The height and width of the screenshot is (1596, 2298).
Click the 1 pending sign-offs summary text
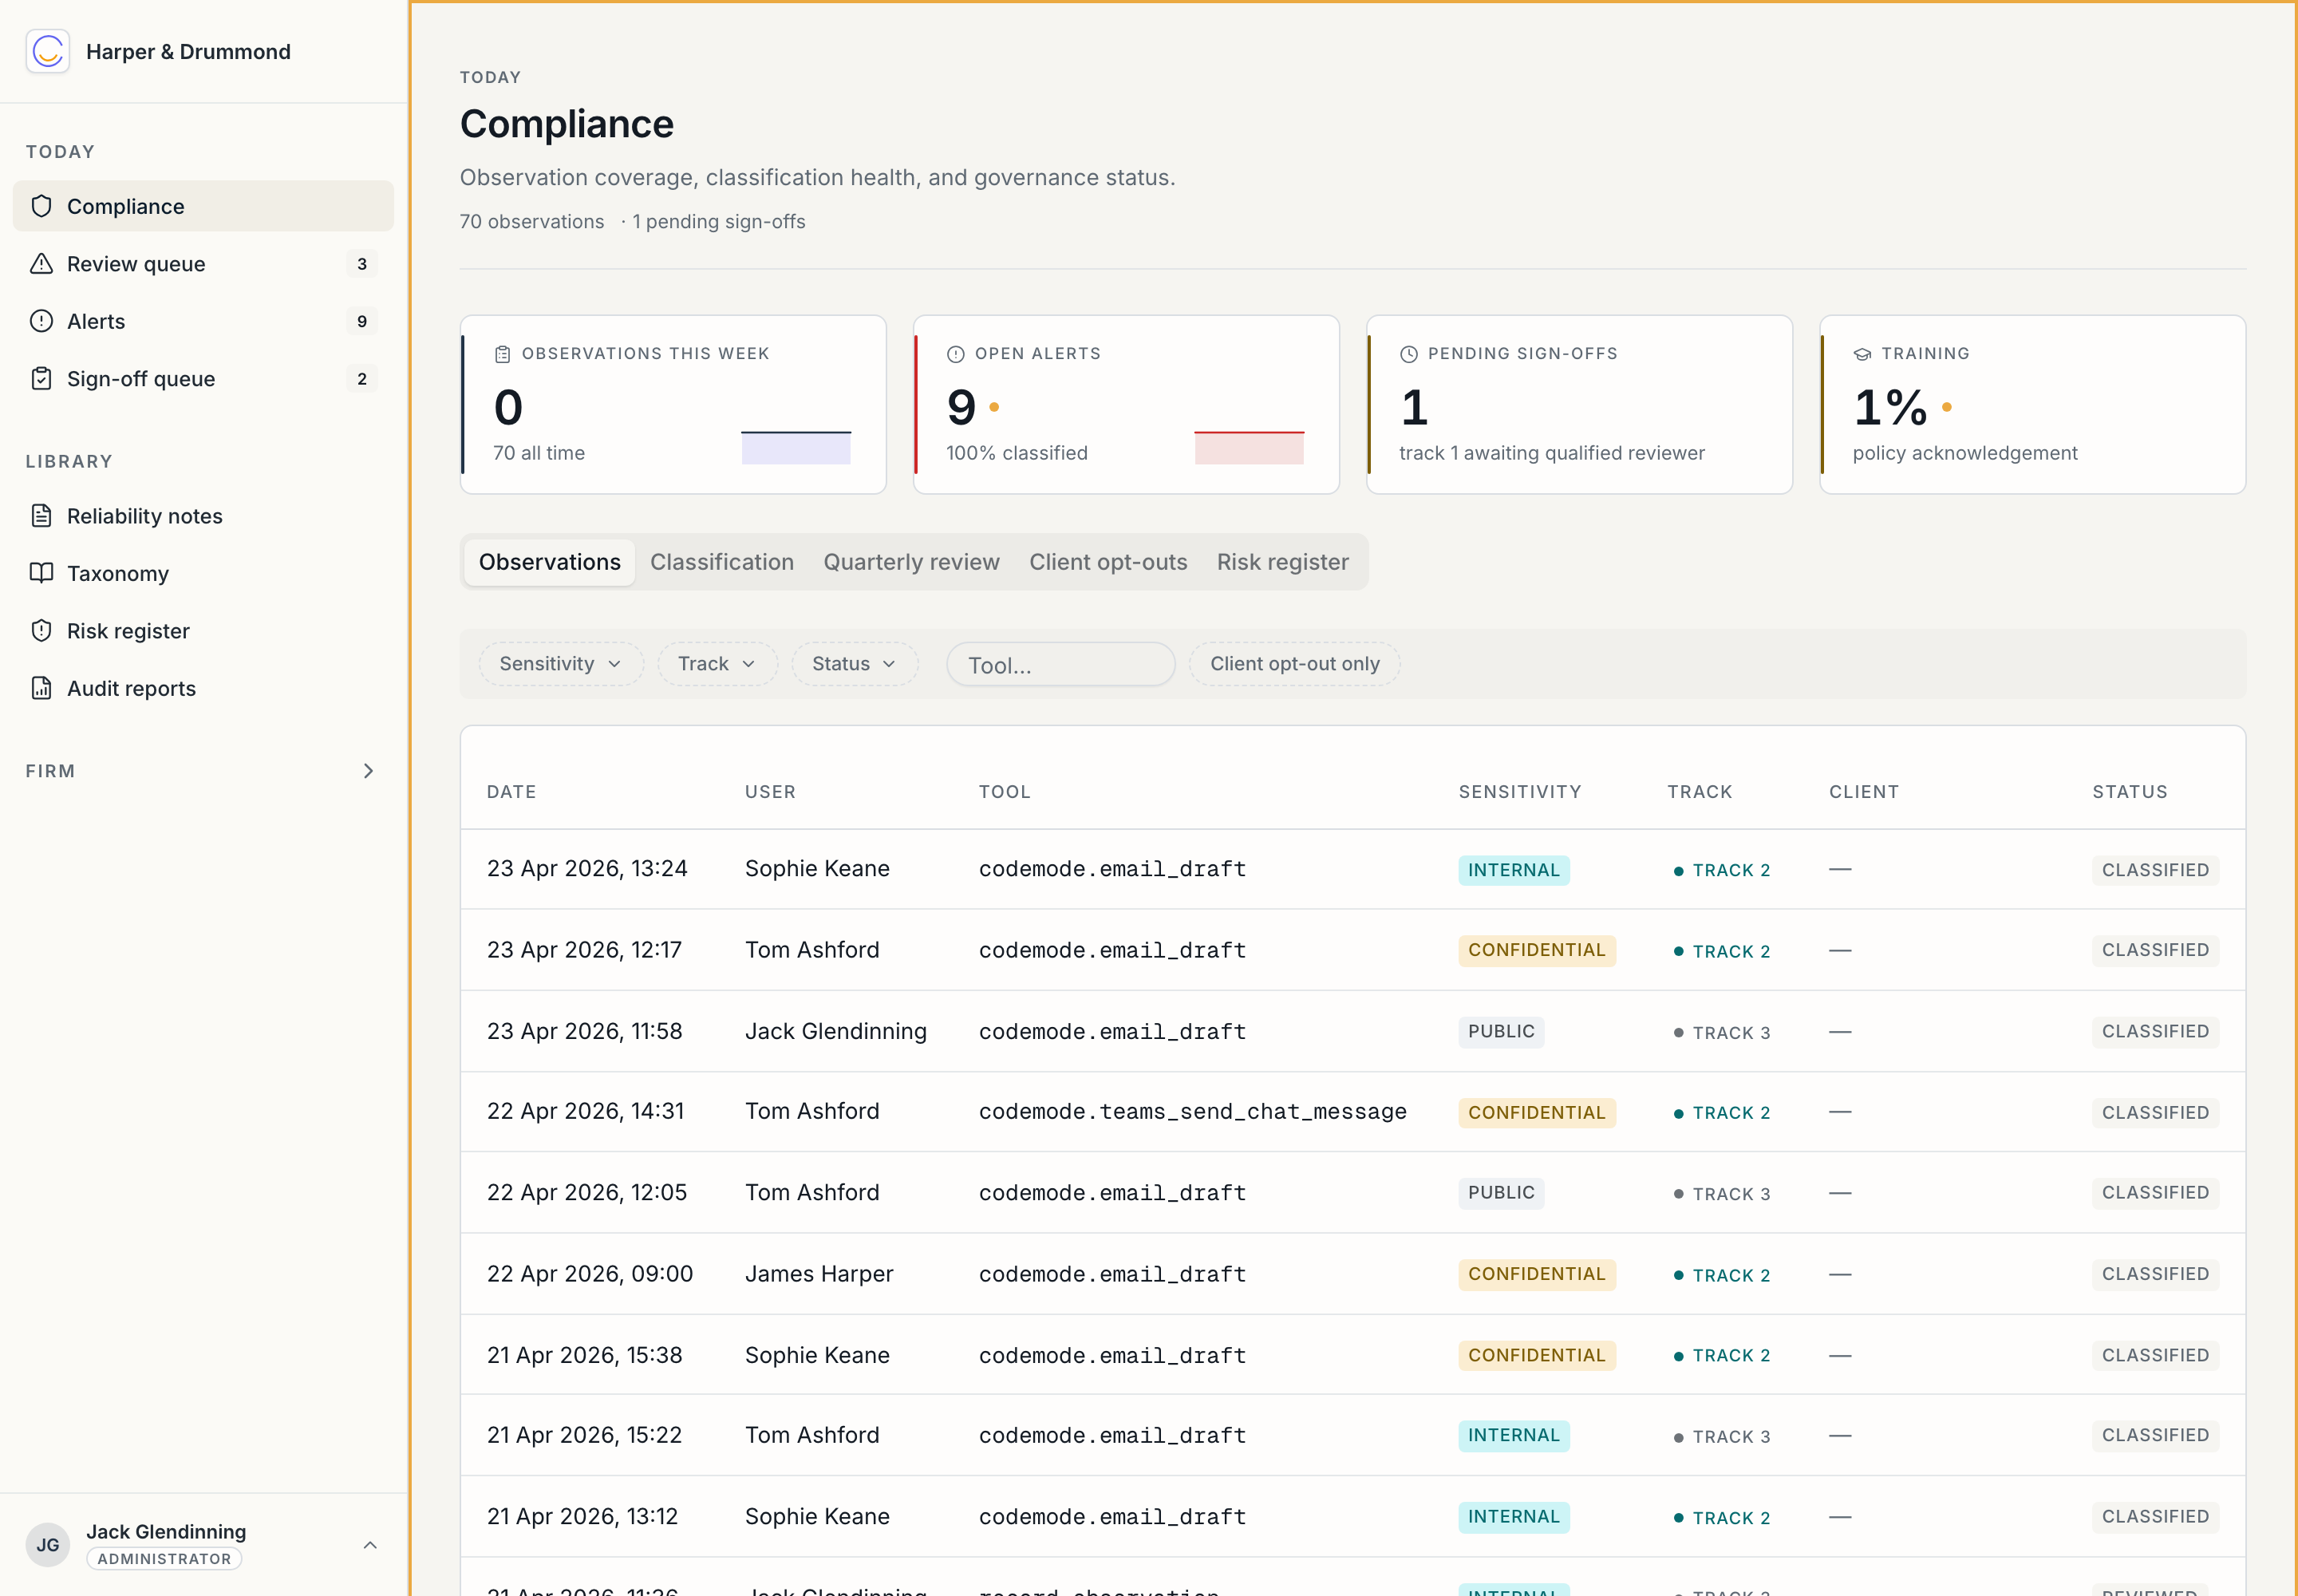click(718, 222)
